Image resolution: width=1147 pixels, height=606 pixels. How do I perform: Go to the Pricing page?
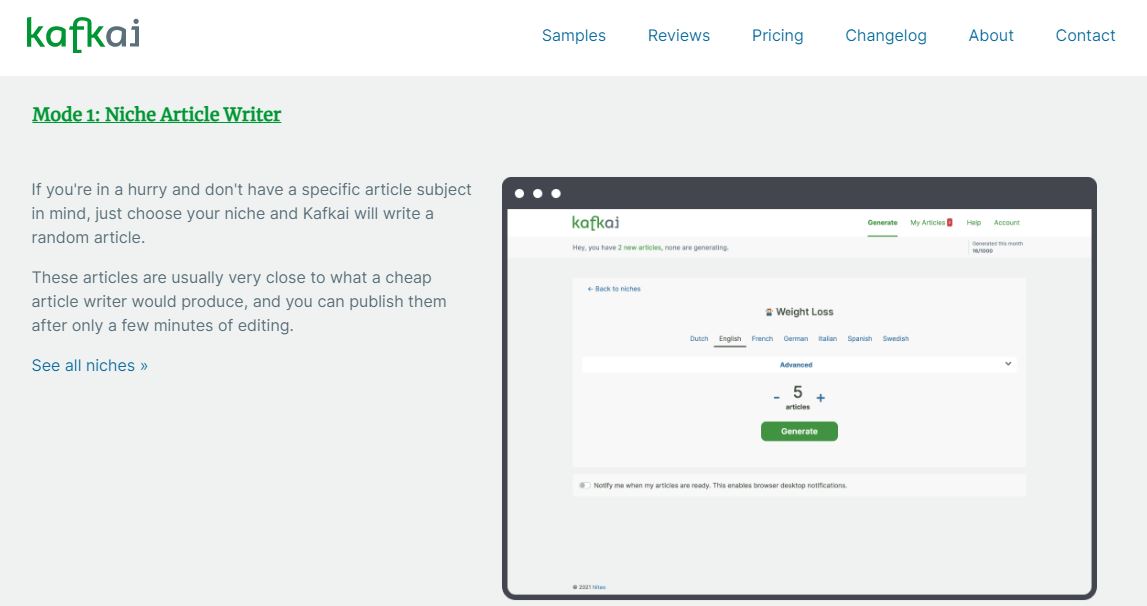[778, 35]
